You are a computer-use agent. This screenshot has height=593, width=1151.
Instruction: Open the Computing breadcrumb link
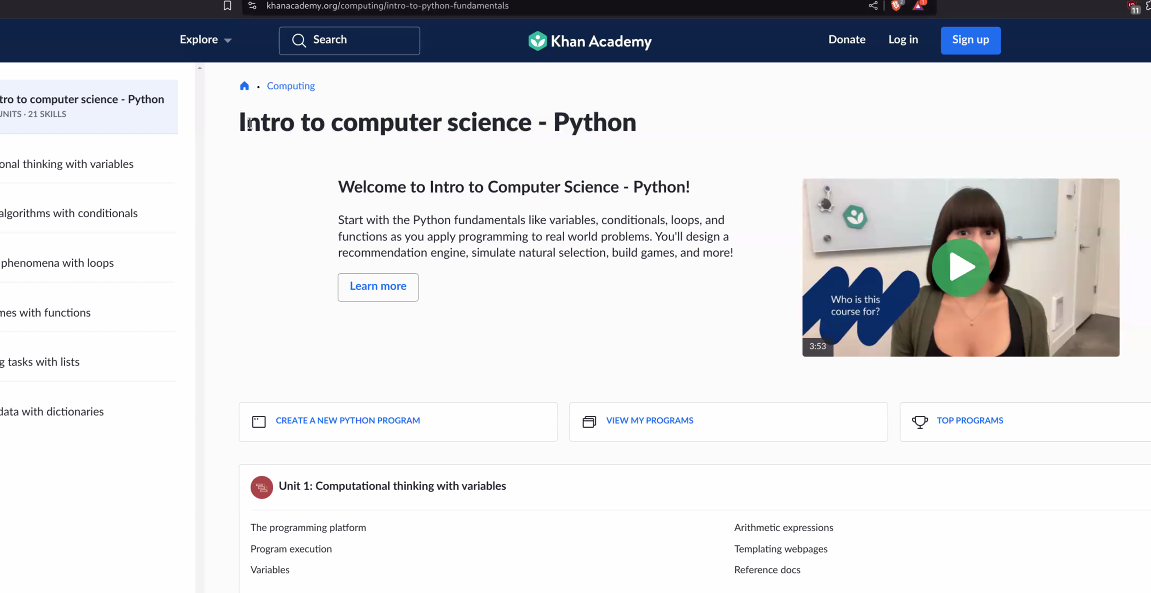291,86
